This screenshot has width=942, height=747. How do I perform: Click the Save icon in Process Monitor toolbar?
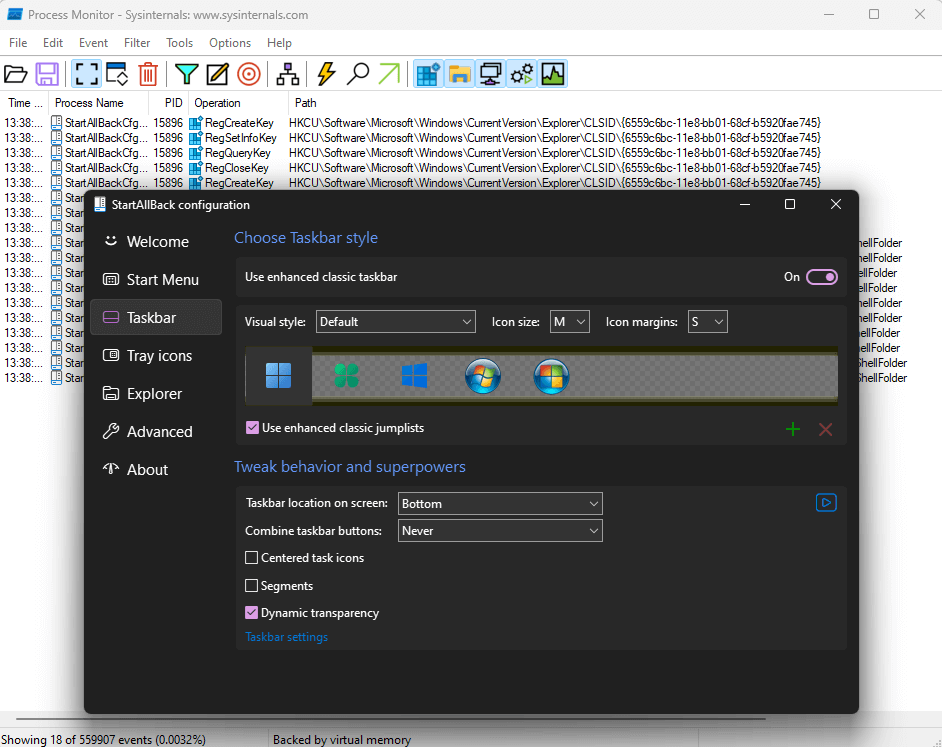click(x=47, y=75)
